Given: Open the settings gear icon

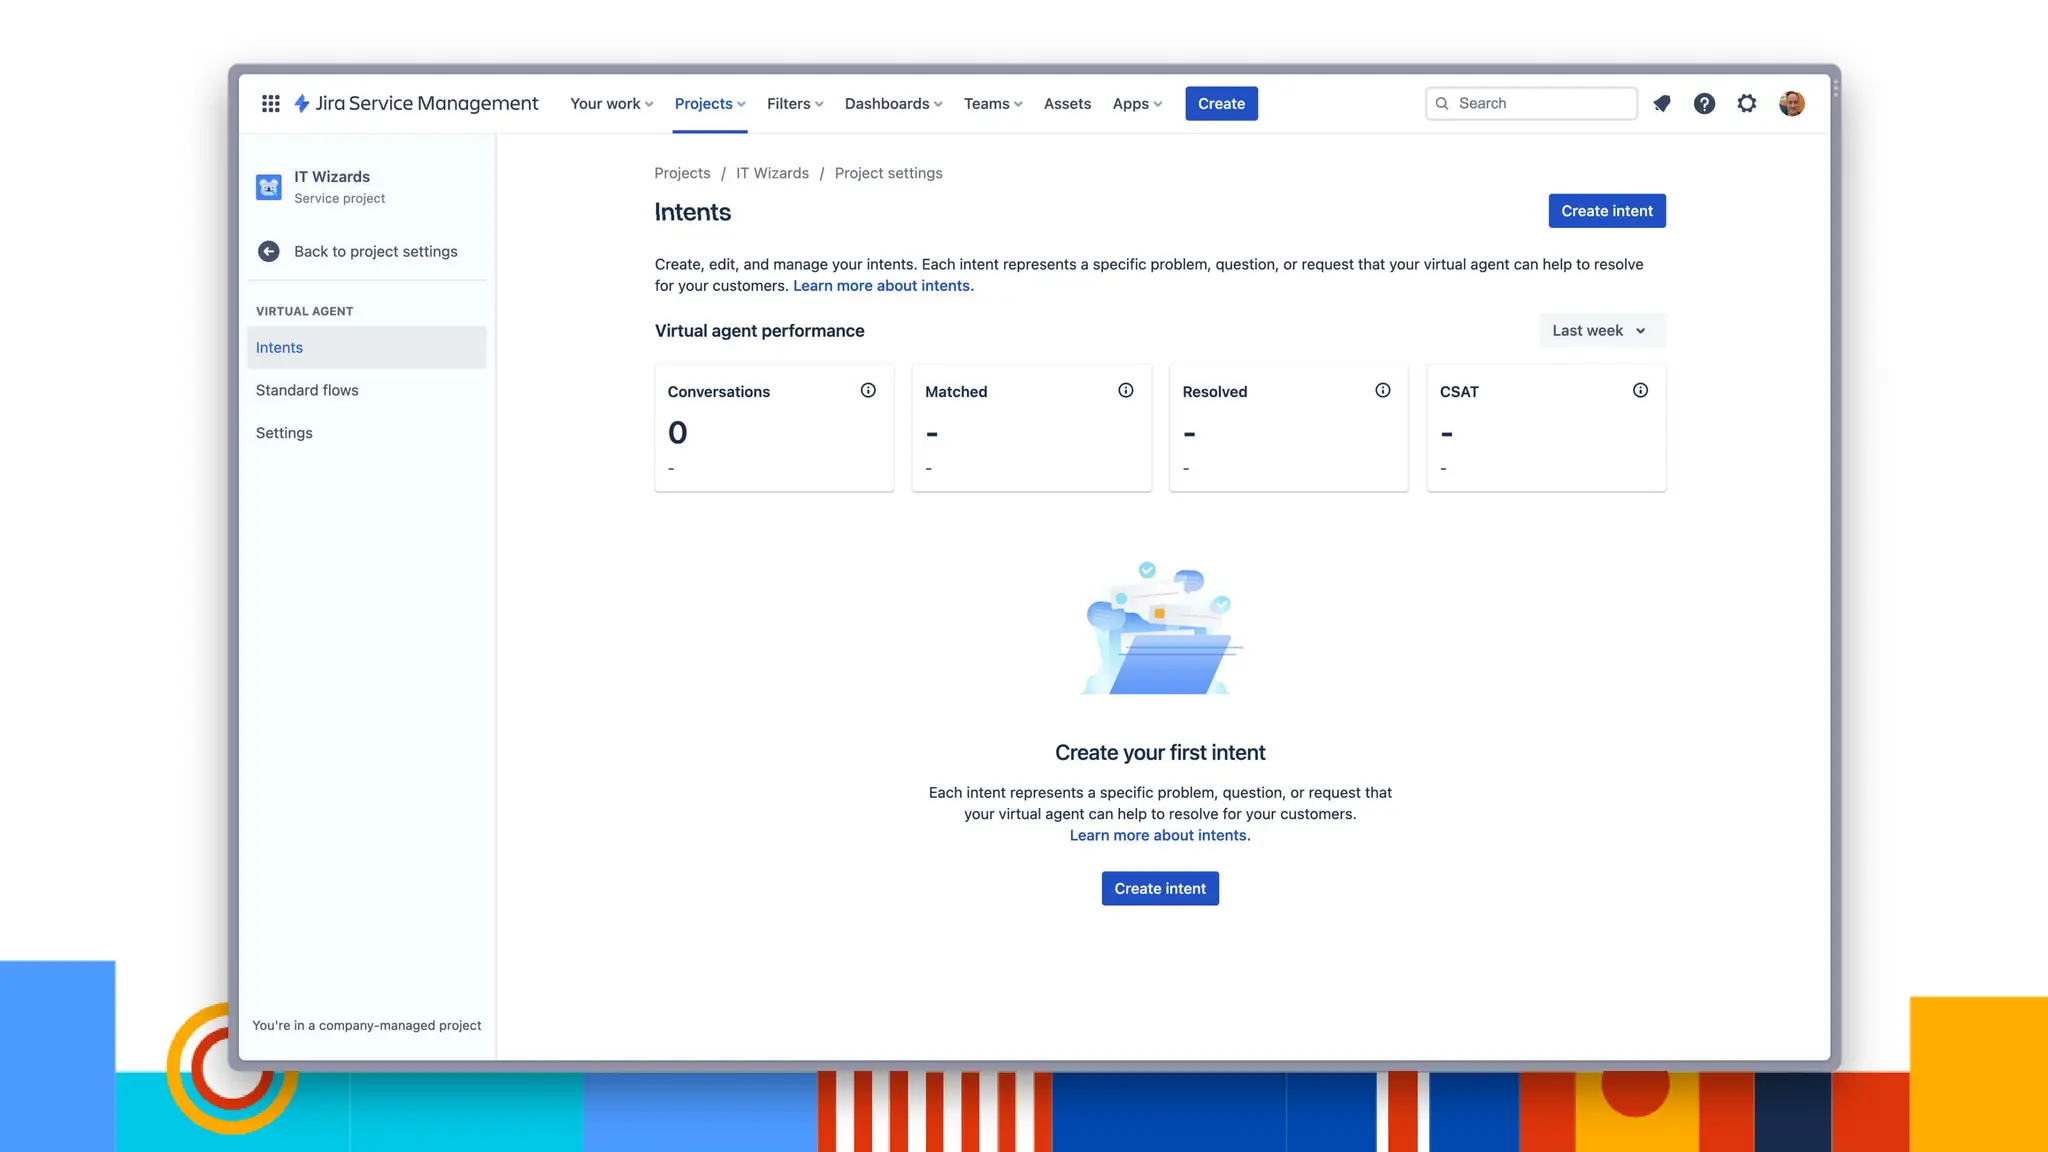Looking at the screenshot, I should coord(1747,103).
